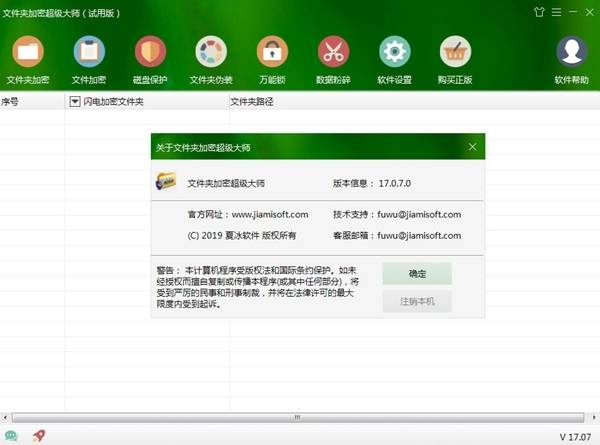Click the 文件夹路径 column header
This screenshot has width=600, height=445.
point(415,101)
